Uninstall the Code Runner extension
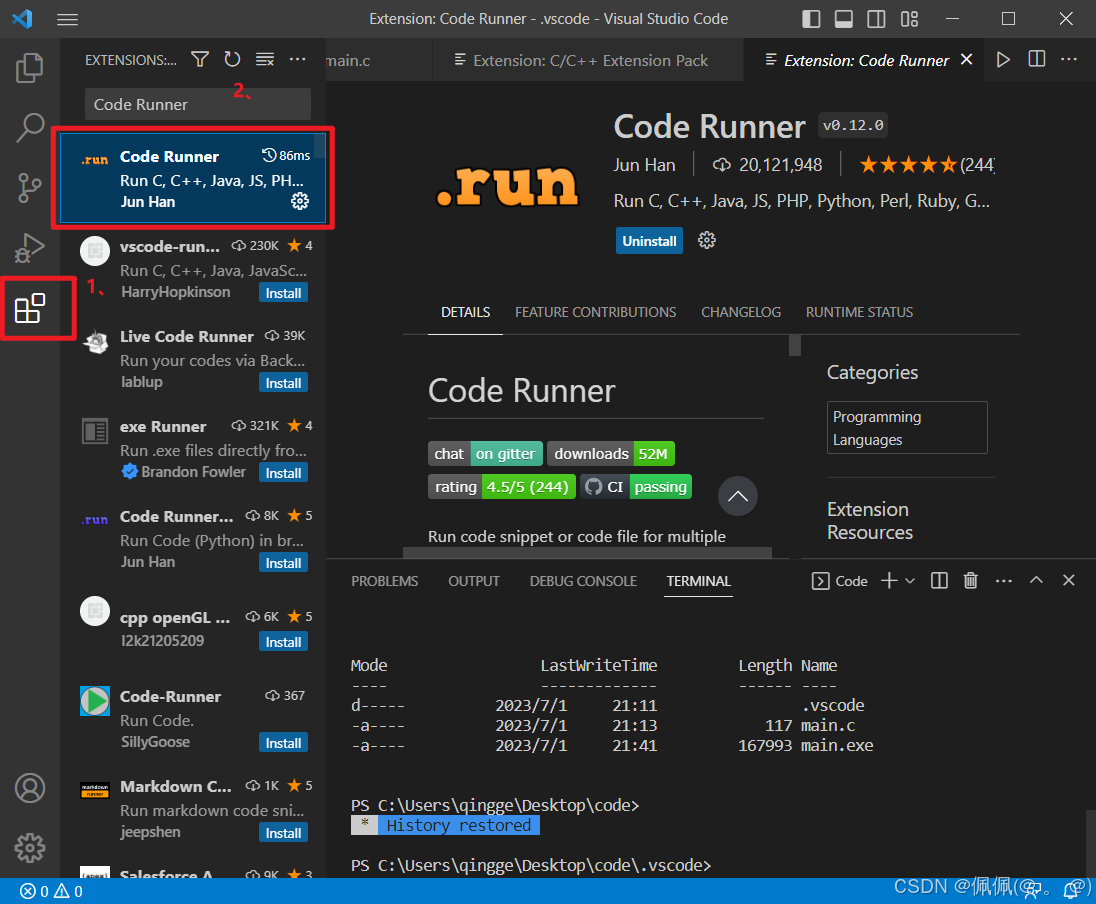1096x904 pixels. pos(649,241)
